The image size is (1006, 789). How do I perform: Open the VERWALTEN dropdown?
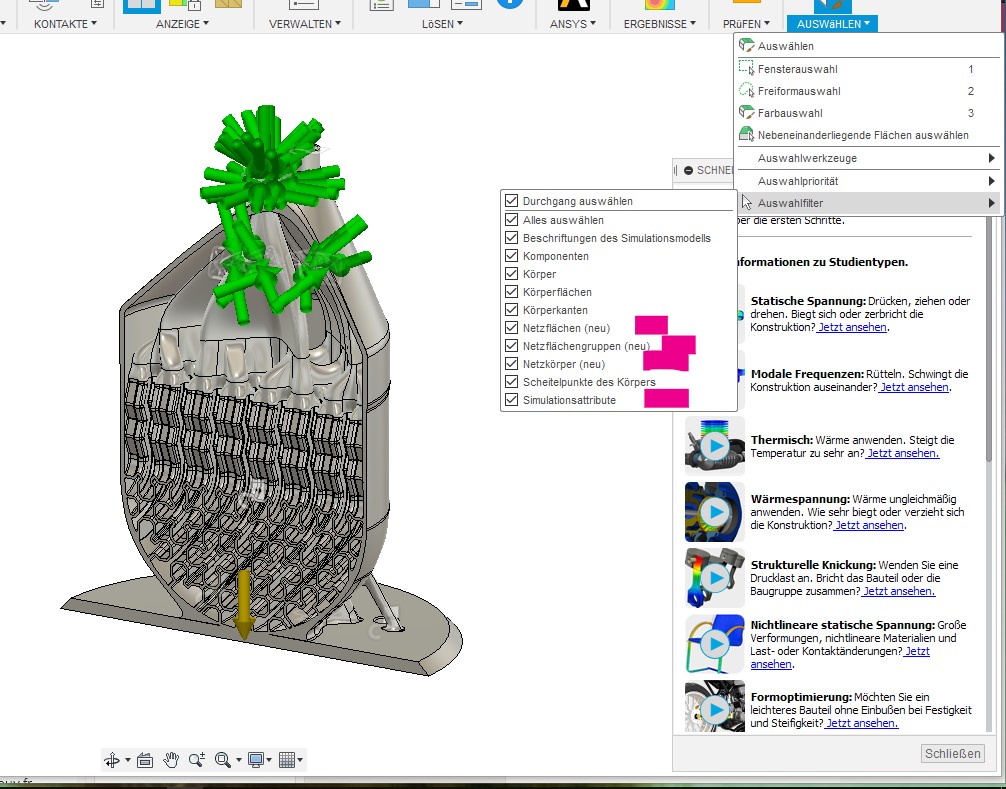[x=305, y=24]
